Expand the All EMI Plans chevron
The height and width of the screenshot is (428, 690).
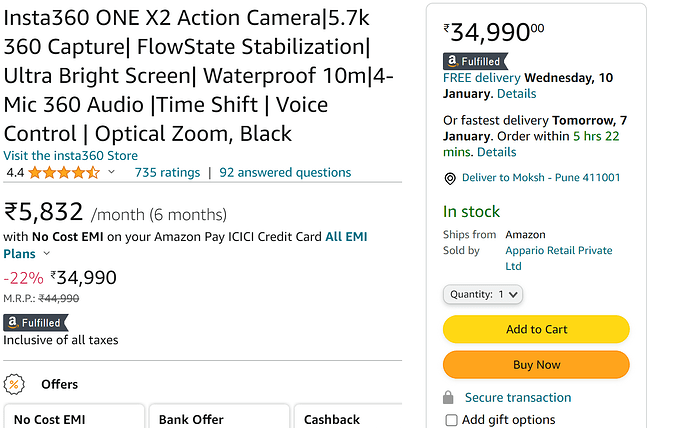click(x=46, y=254)
